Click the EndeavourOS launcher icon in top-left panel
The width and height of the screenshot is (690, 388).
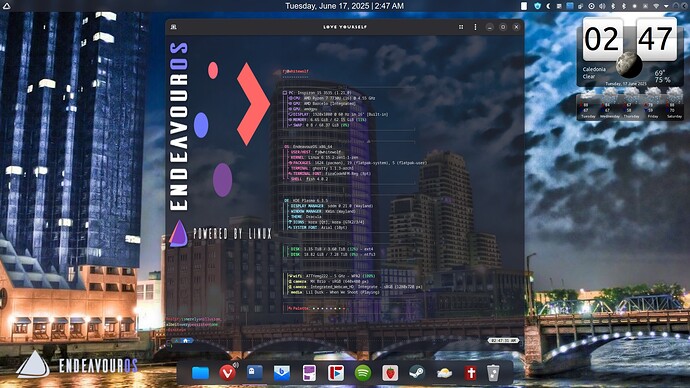coord(6,6)
